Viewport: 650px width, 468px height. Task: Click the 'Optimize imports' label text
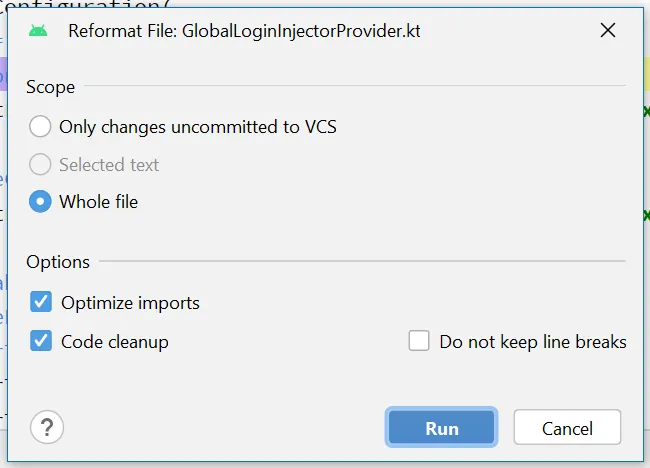click(x=130, y=302)
